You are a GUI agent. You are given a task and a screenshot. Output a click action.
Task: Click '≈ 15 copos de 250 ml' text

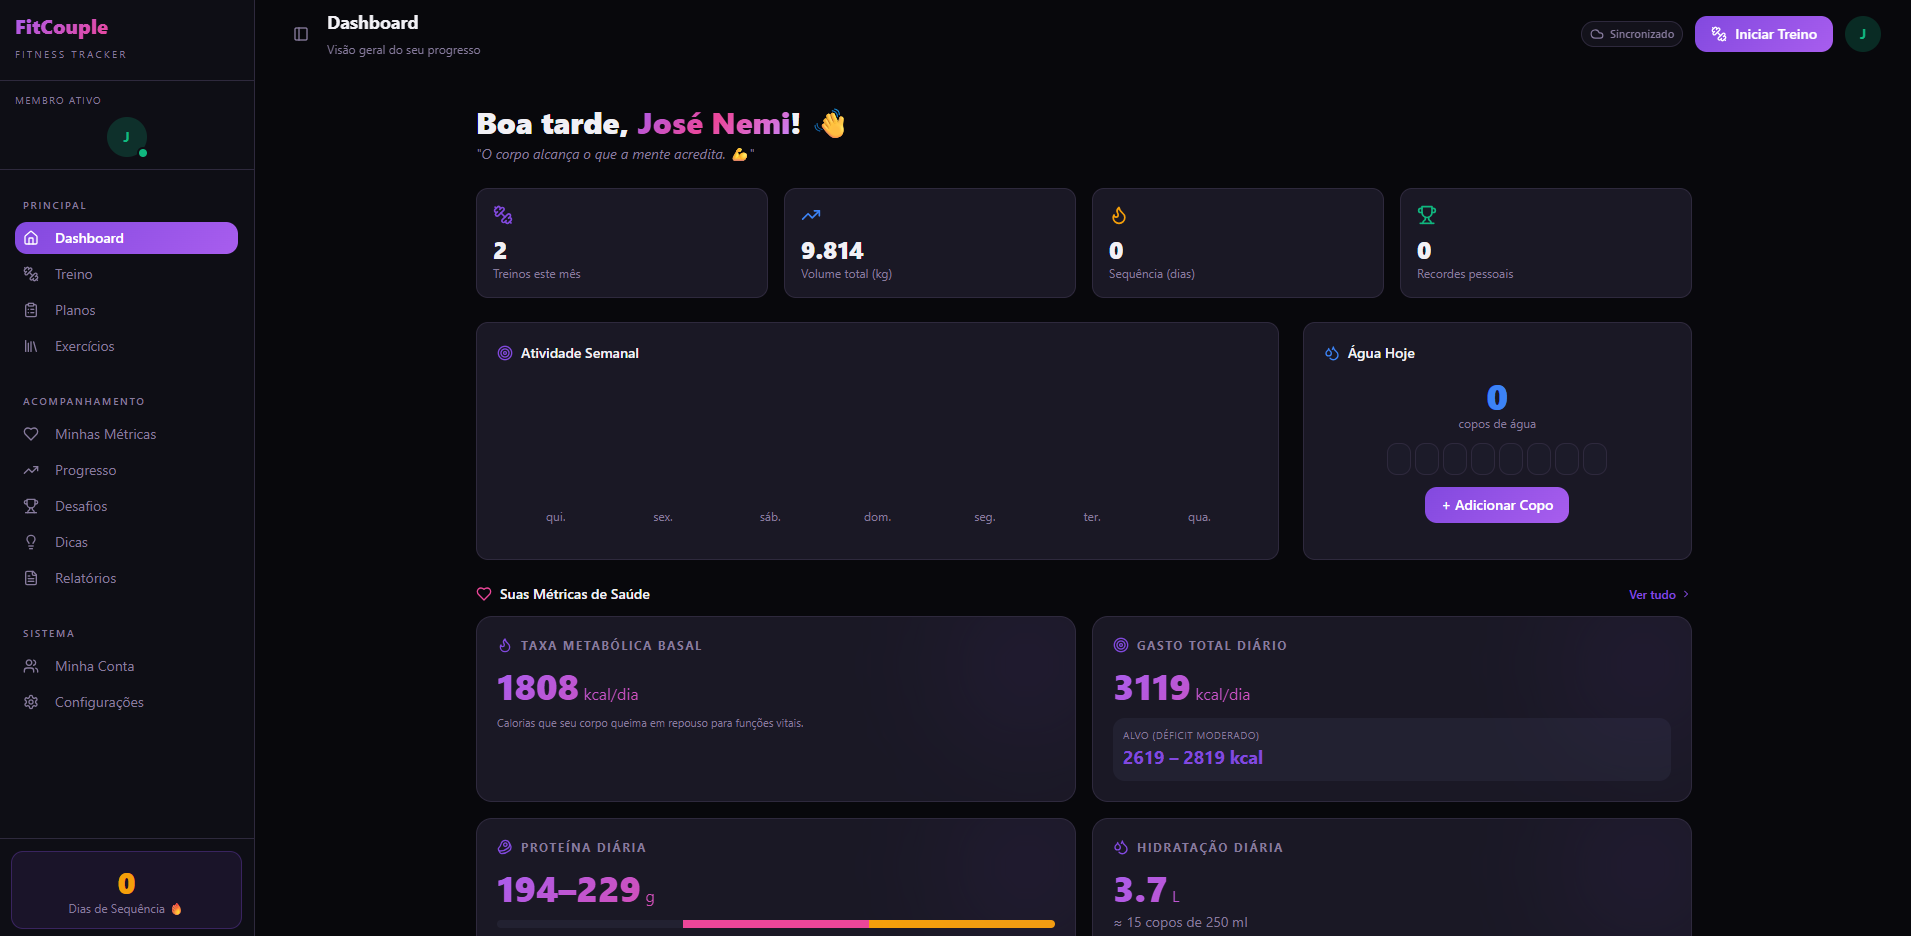pyautogui.click(x=1180, y=922)
